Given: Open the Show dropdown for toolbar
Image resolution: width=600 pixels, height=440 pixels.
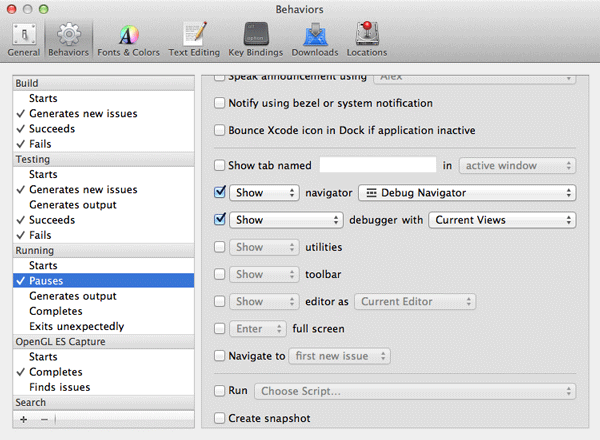Looking at the screenshot, I should (264, 274).
